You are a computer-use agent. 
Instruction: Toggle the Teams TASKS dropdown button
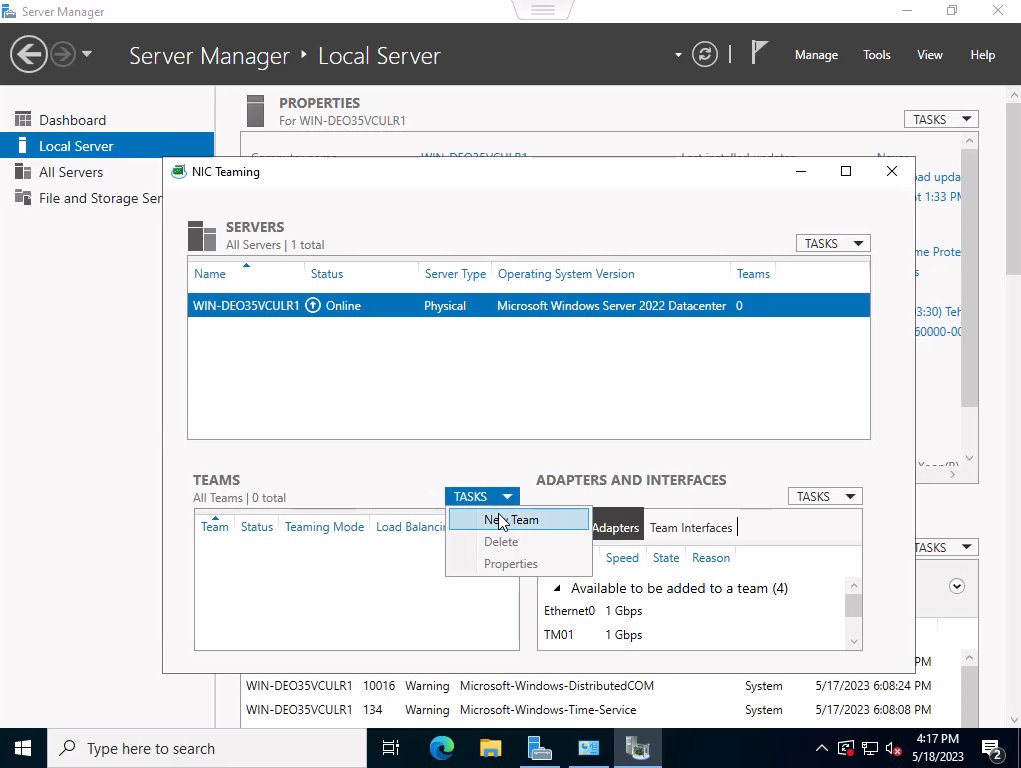tap(482, 496)
